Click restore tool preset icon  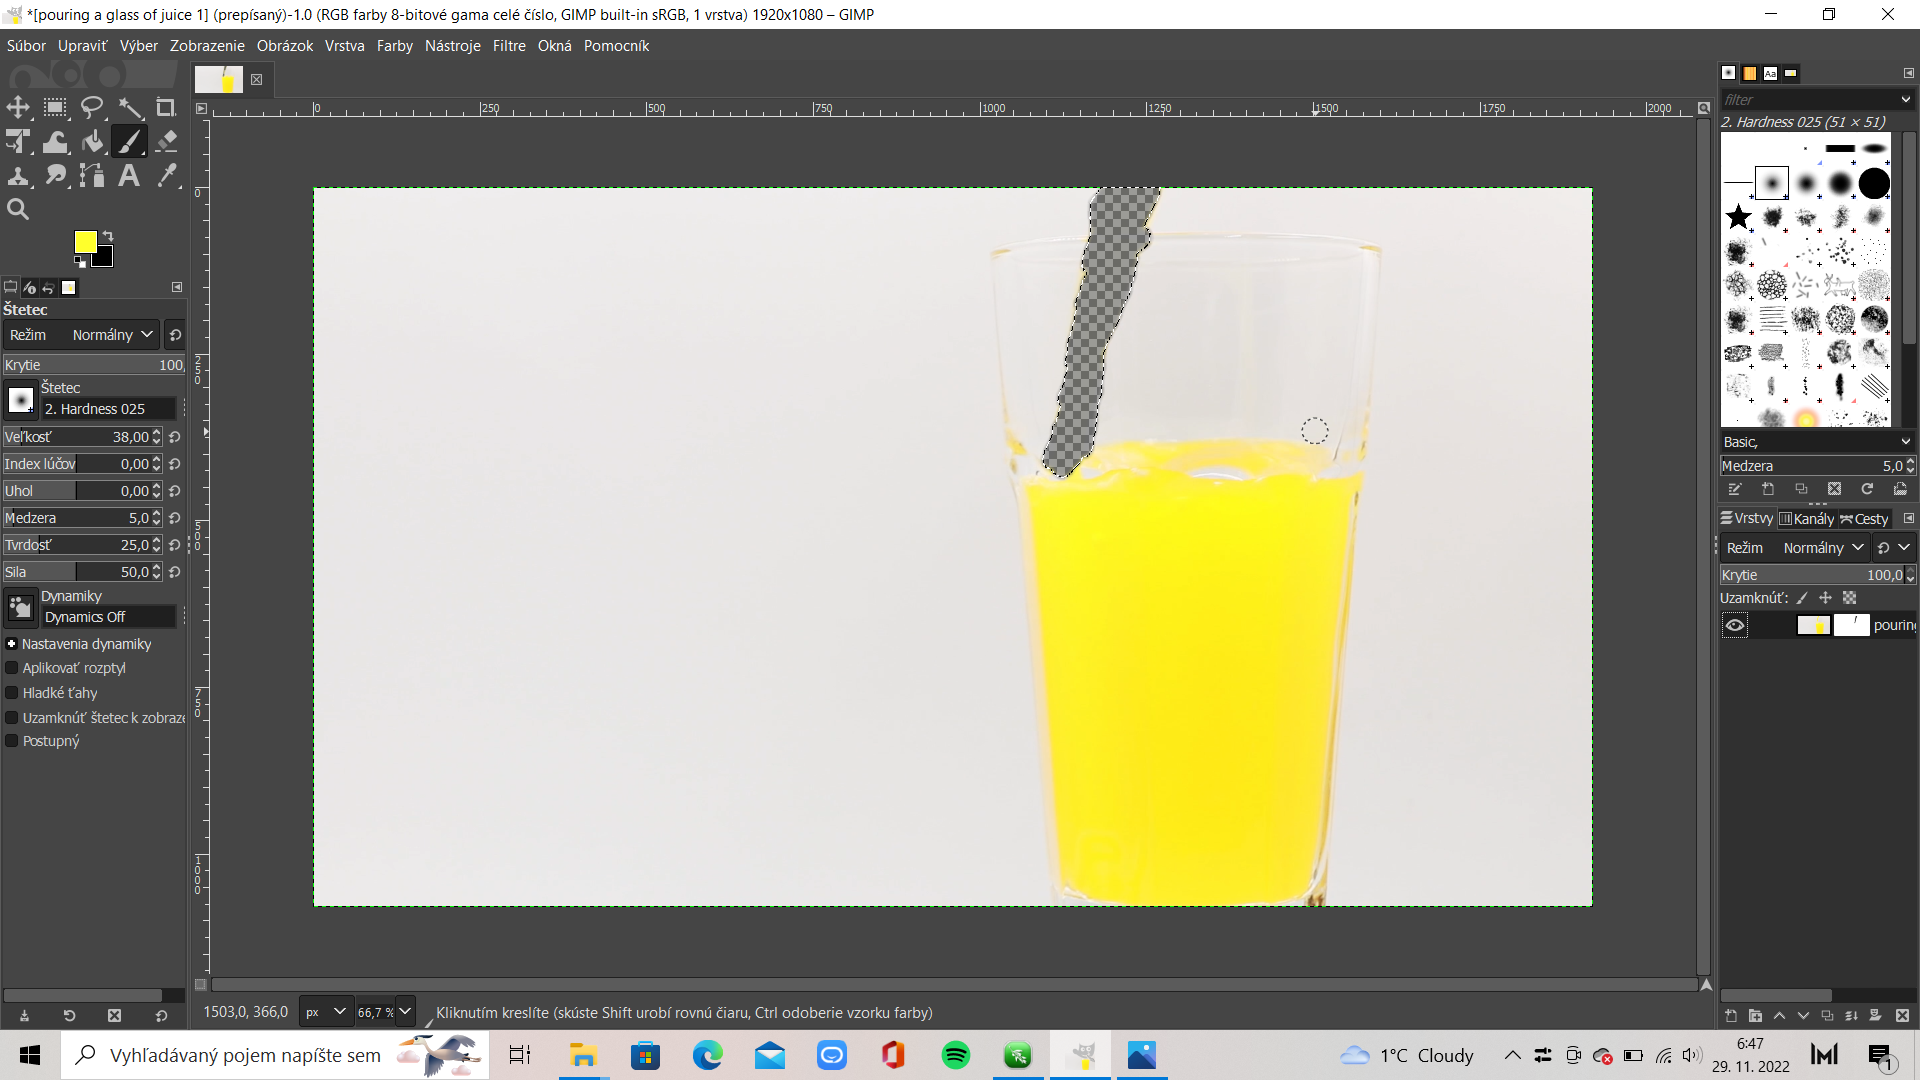tap(69, 1015)
